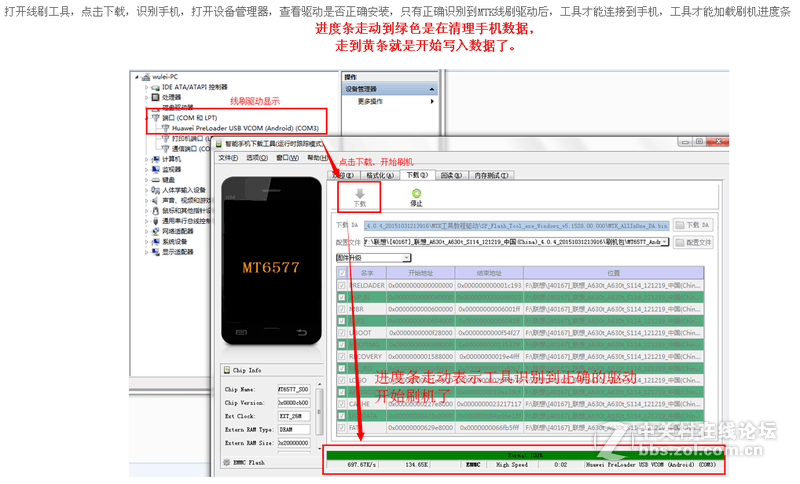Switch to the 格式化(A) tab
Image resolution: width=800 pixels, height=484 pixels.
(x=380, y=175)
